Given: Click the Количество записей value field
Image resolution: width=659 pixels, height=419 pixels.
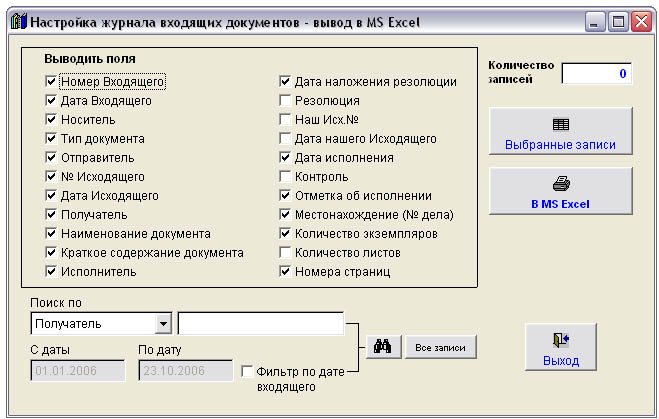Looking at the screenshot, I should [x=596, y=74].
